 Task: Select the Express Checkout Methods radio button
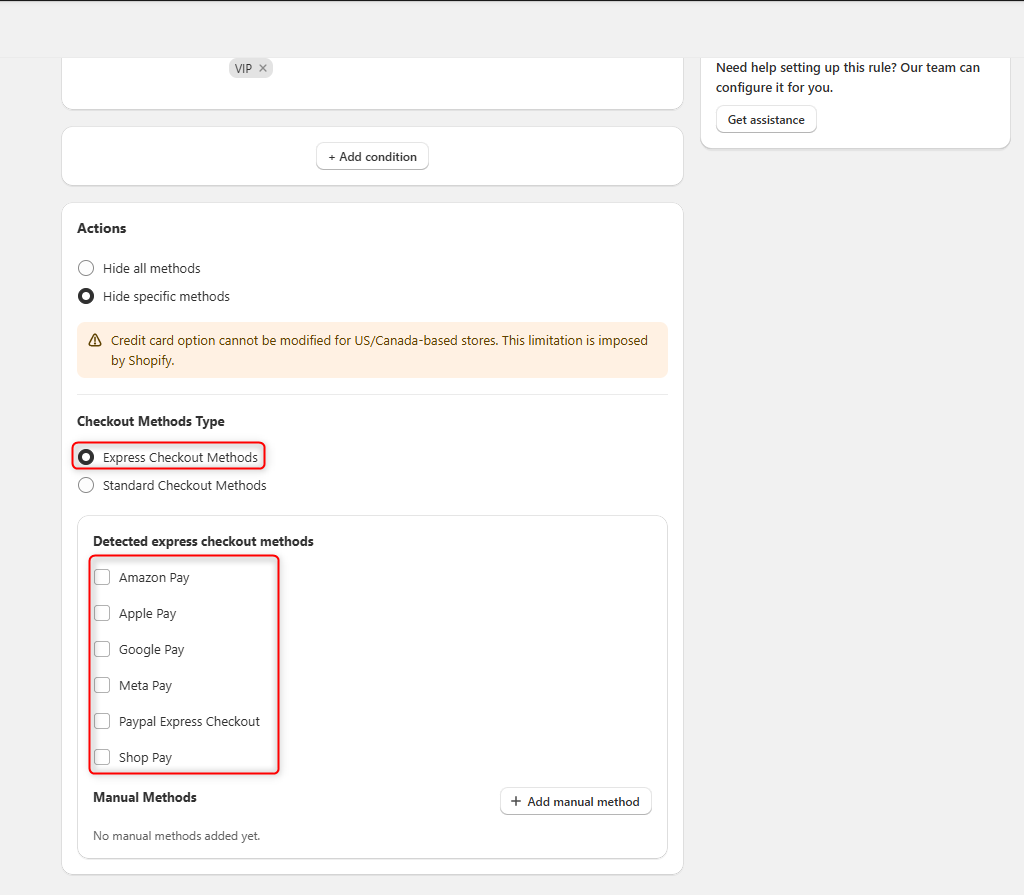point(86,457)
